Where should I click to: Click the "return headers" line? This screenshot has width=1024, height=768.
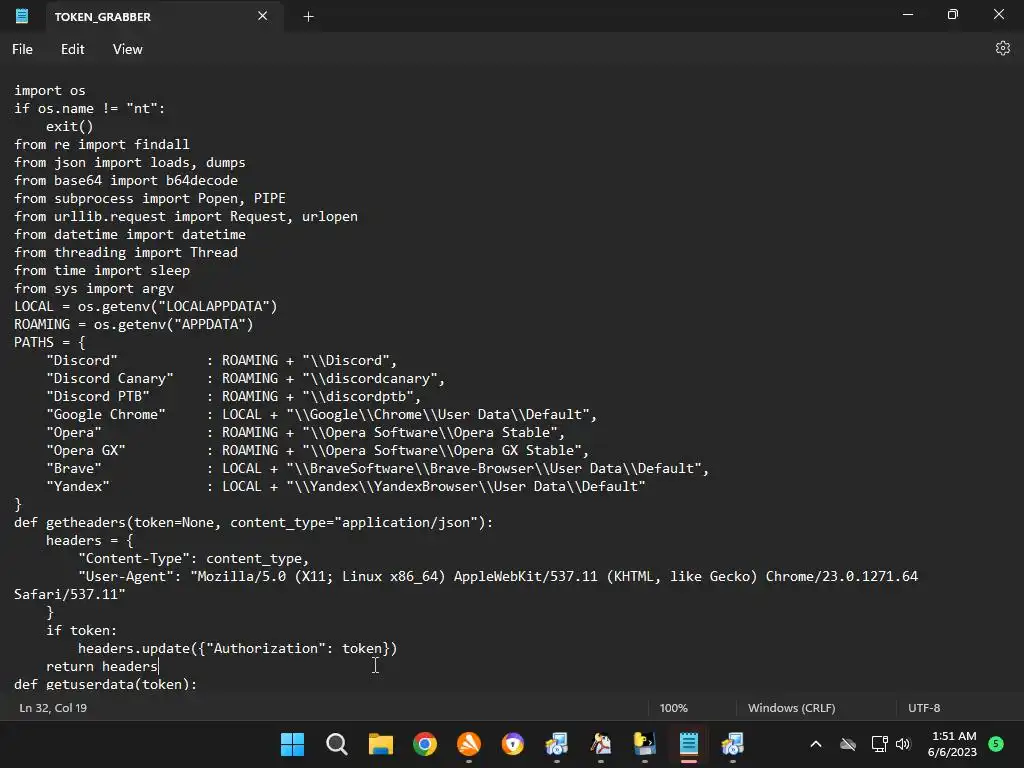tap(102, 667)
